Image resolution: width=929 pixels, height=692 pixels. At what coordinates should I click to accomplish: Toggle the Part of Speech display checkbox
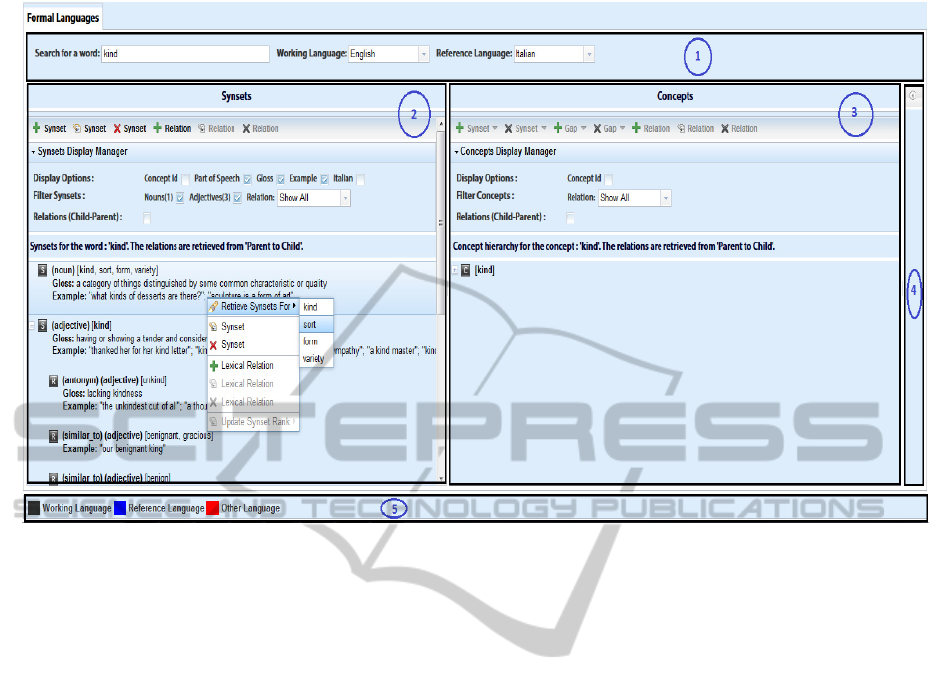(246, 179)
